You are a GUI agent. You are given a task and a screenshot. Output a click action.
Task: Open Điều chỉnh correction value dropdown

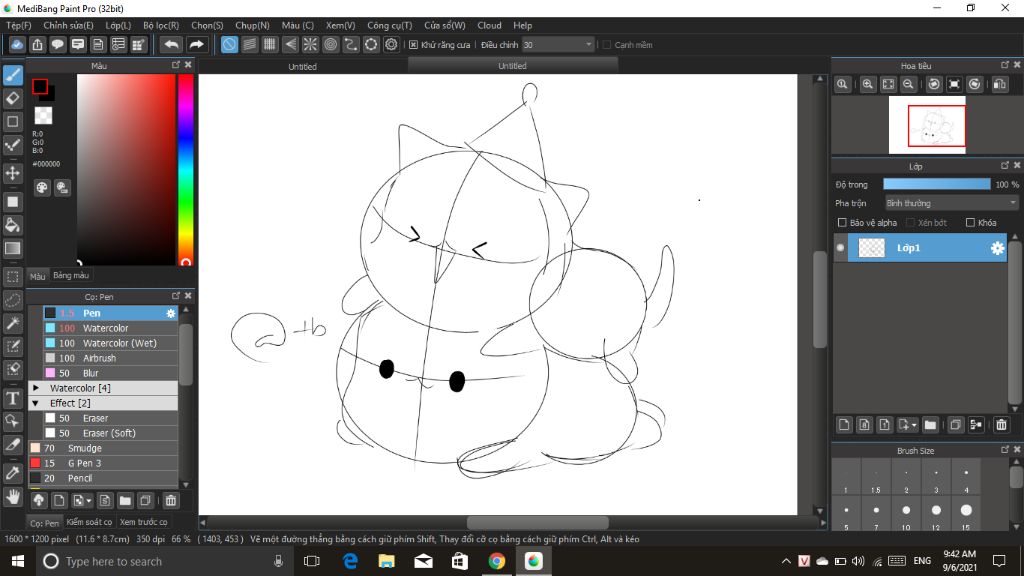[x=558, y=45]
